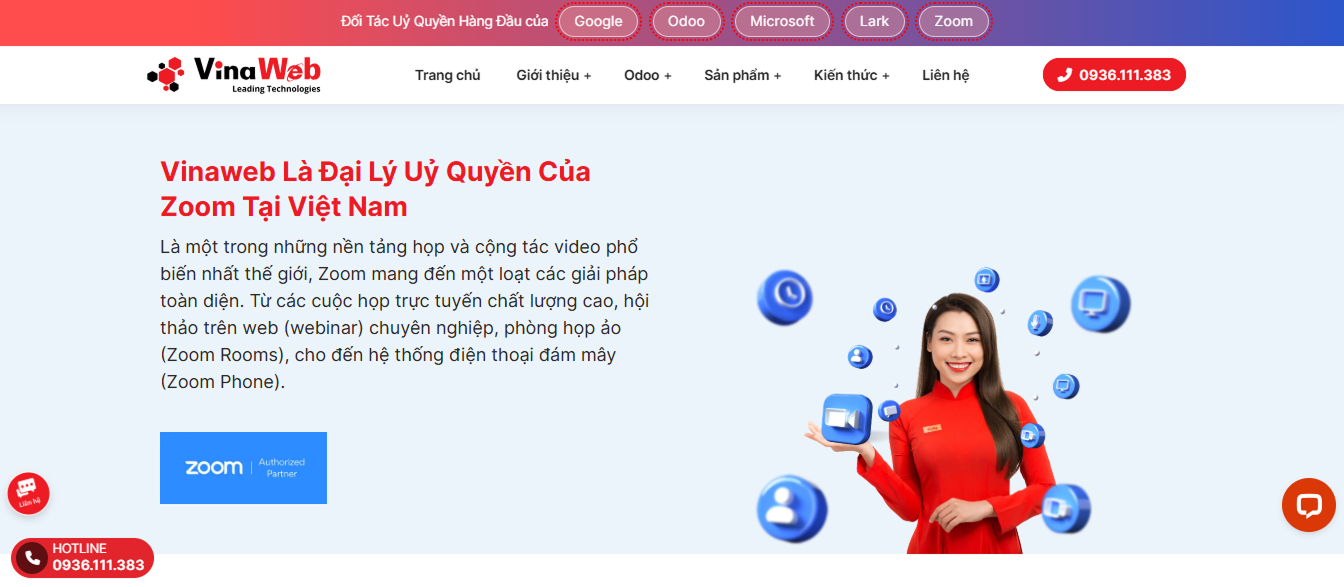Click the hotline phone icon at bottom left
This screenshot has width=1344, height=587.
[x=33, y=558]
